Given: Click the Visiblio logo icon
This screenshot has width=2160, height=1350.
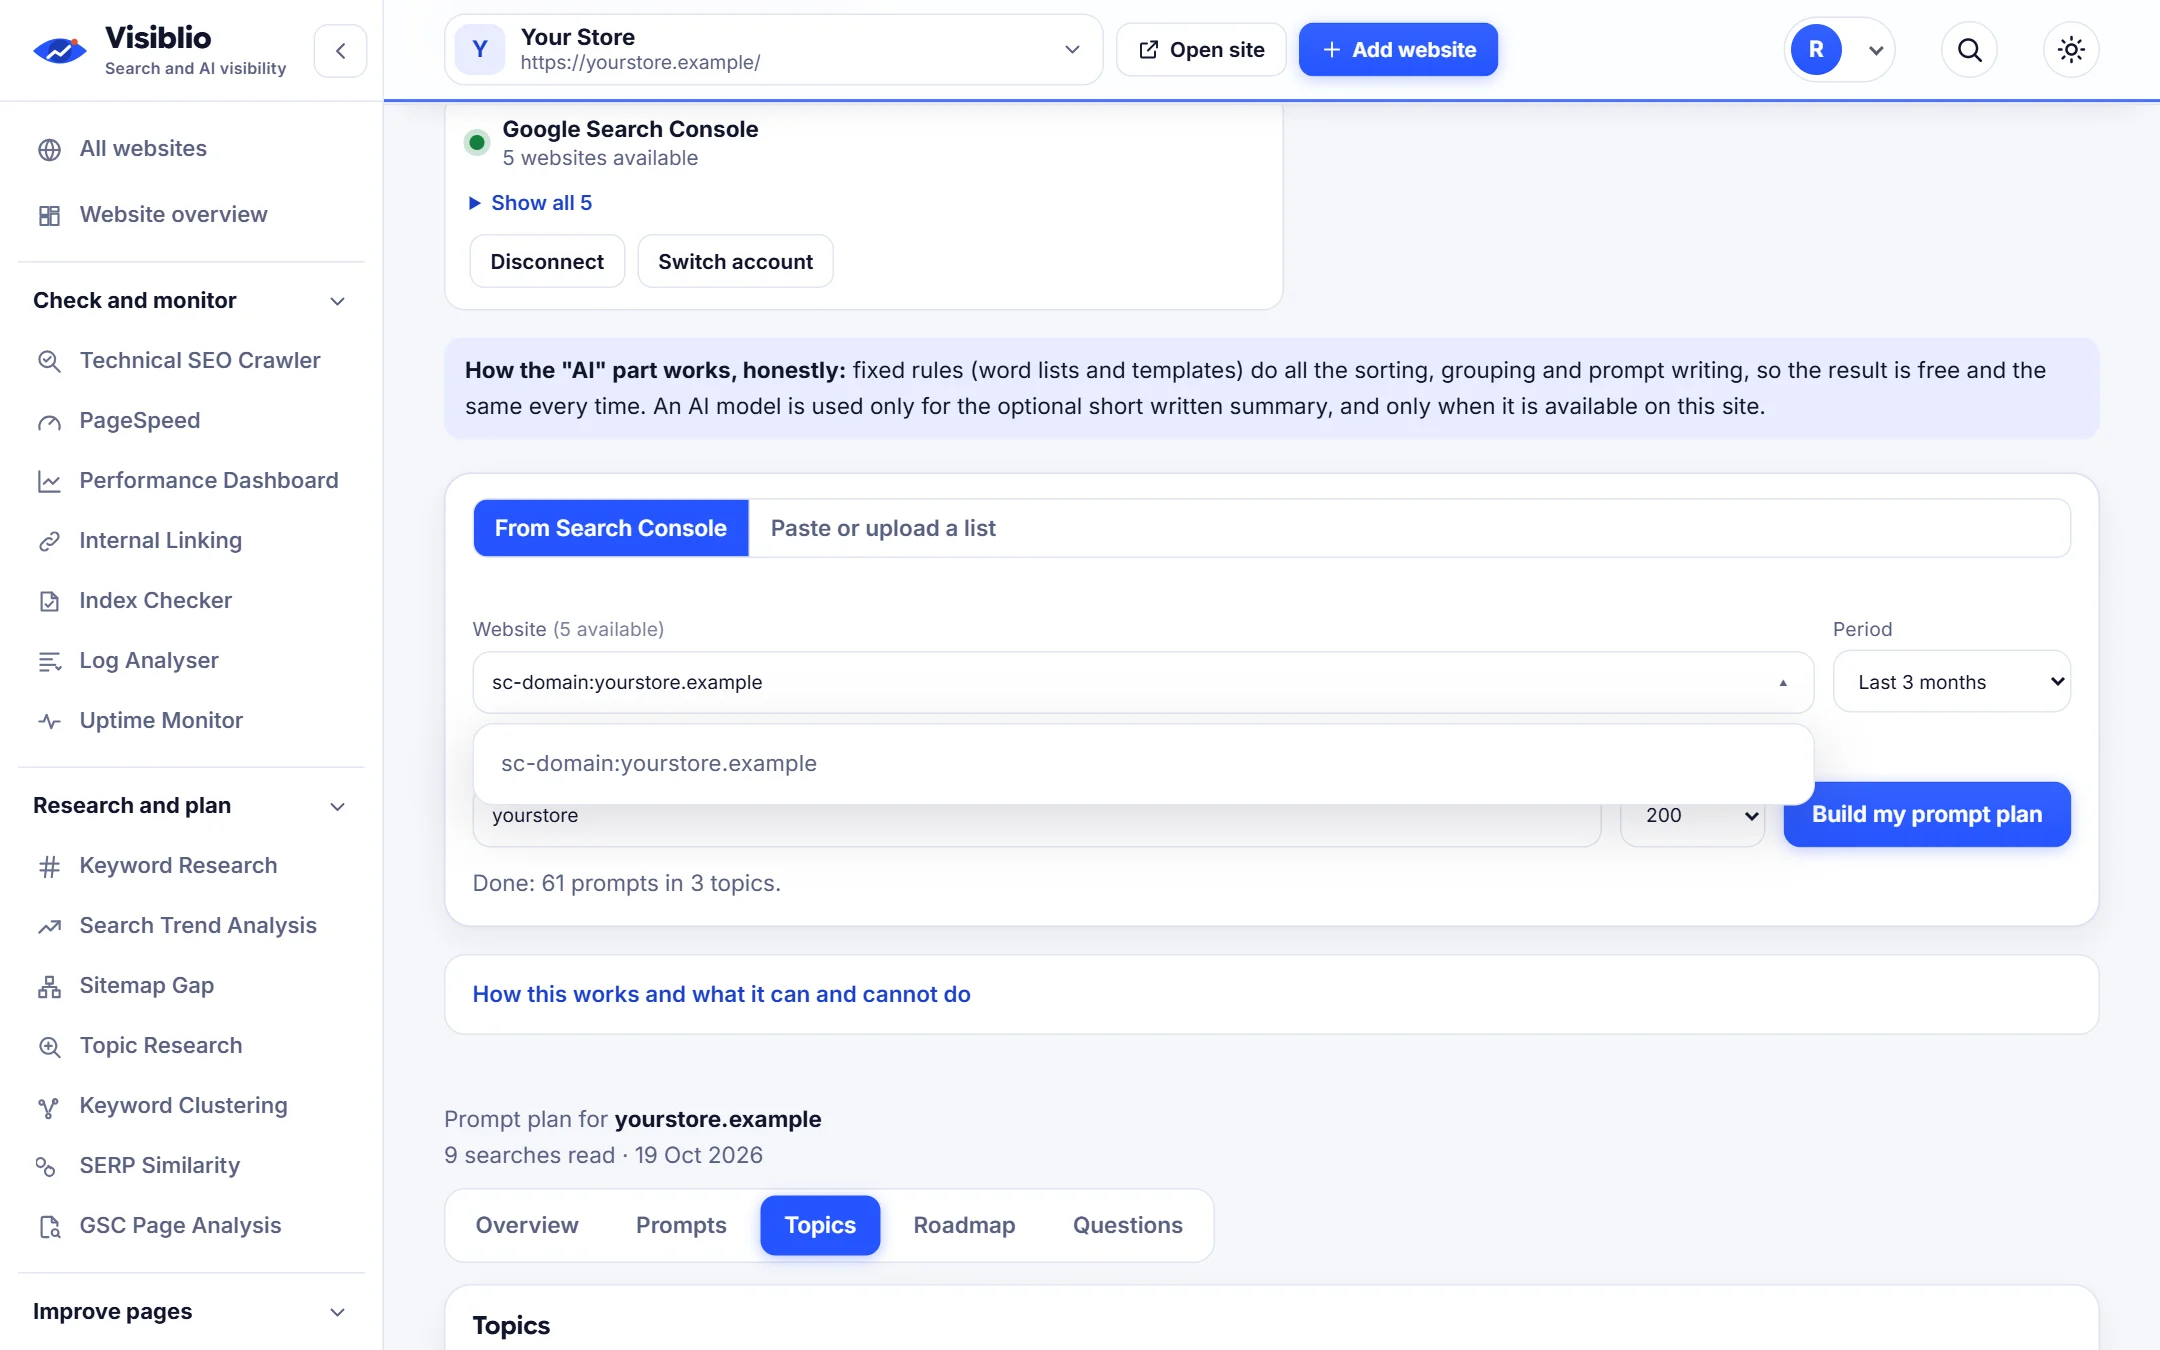Looking at the screenshot, I should click(x=60, y=50).
